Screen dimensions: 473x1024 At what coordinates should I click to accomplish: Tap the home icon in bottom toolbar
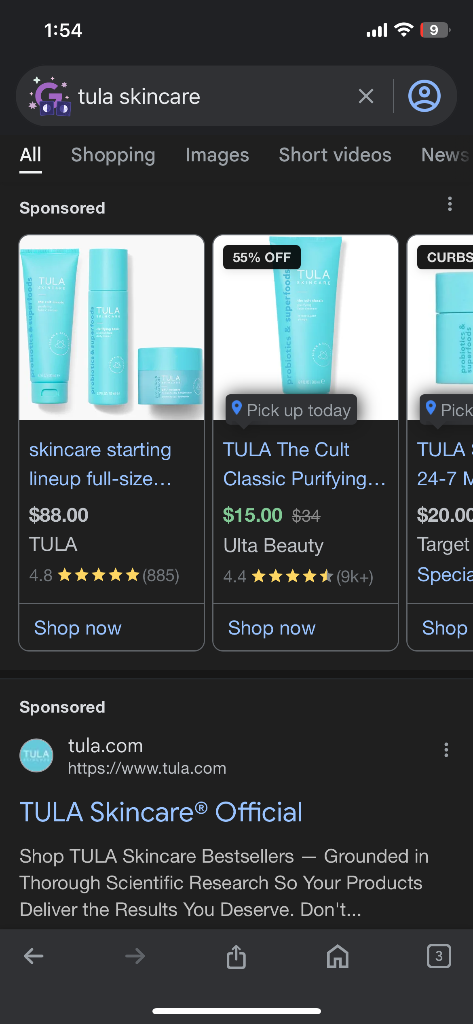[x=337, y=957]
